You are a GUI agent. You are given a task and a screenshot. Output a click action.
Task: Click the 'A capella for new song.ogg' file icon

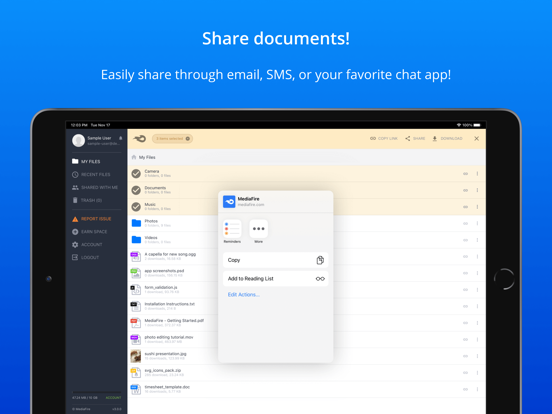click(x=136, y=256)
